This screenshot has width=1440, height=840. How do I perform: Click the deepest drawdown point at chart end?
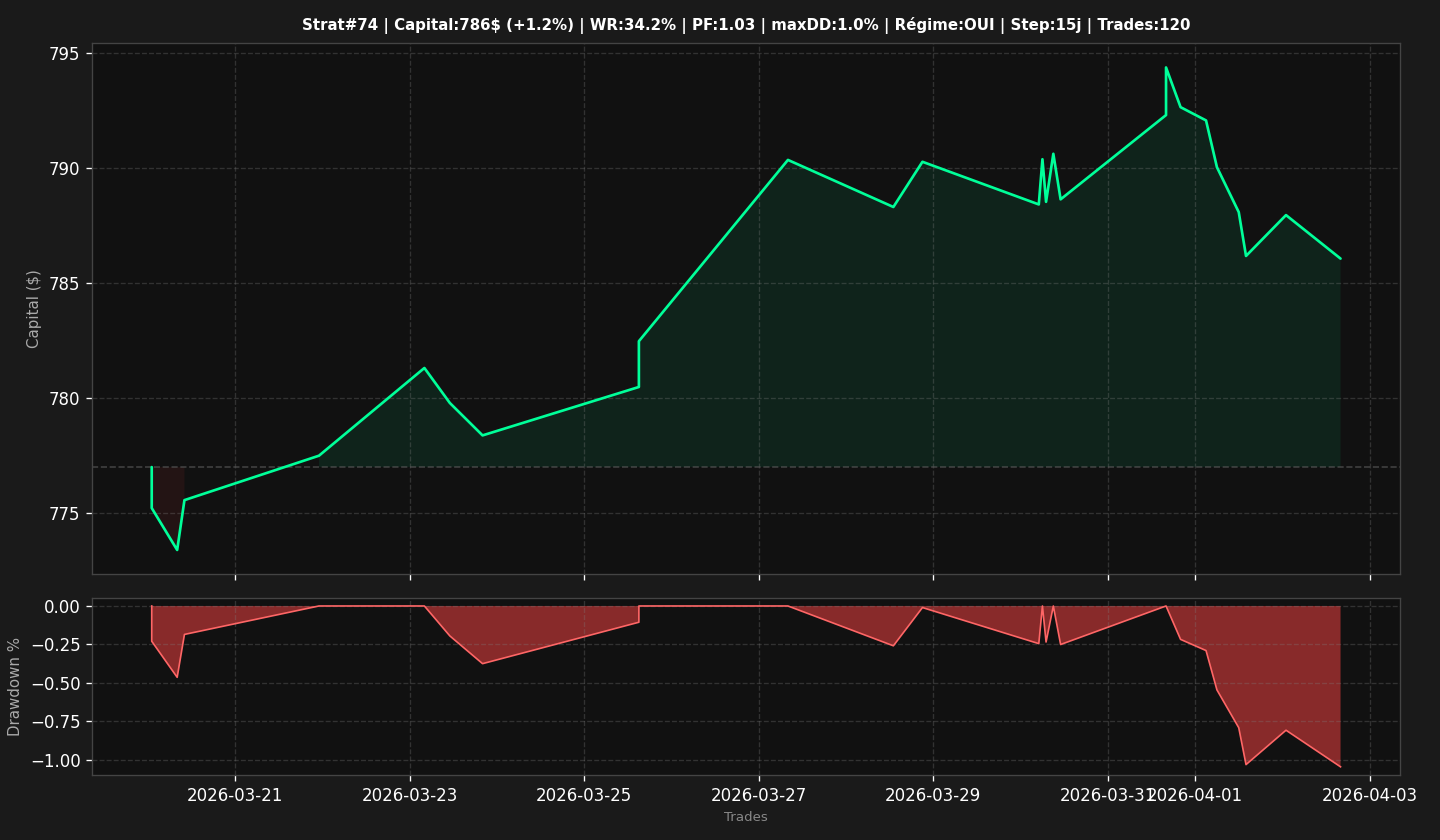pyautogui.click(x=1340, y=767)
